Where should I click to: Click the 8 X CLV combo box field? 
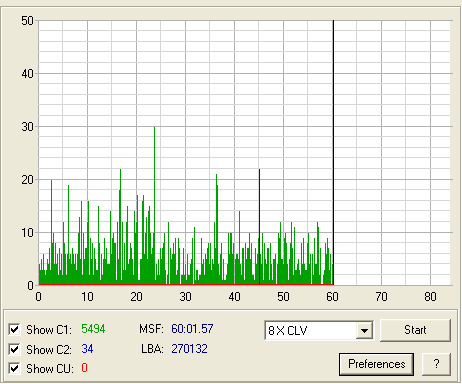pos(319,331)
